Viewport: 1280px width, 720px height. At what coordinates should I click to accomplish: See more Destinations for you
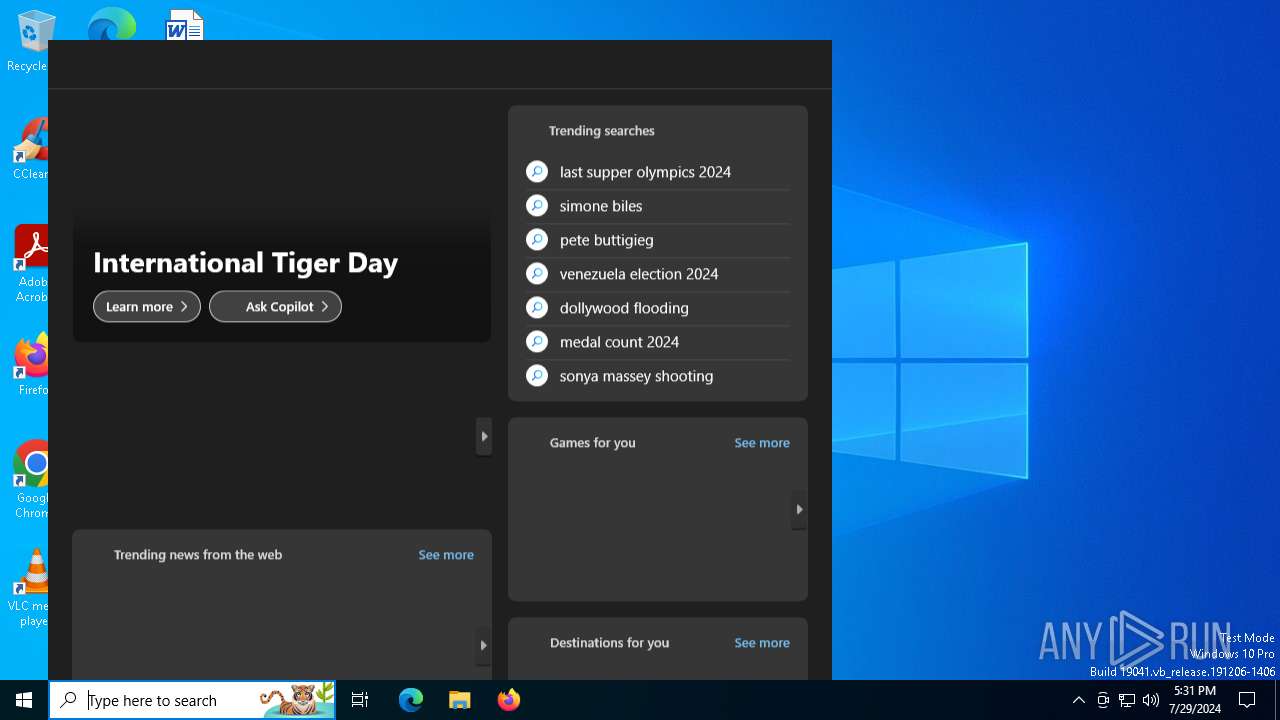click(762, 643)
